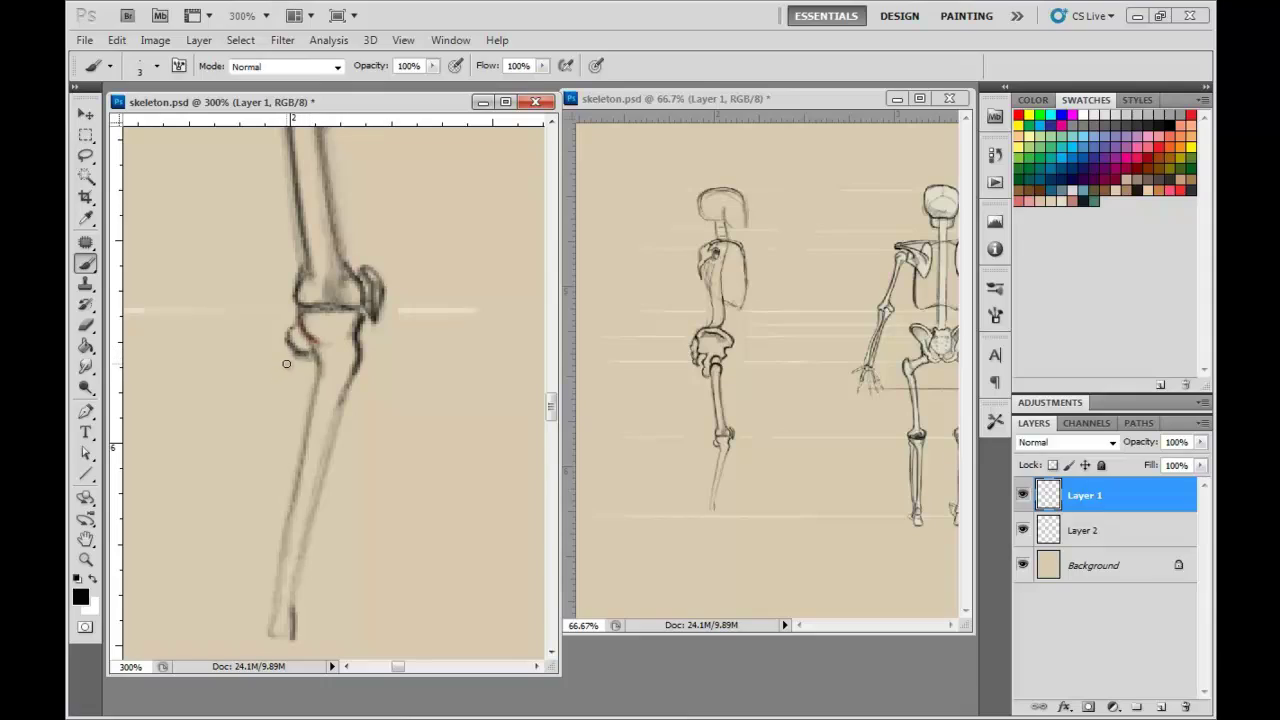Switch to Painting workspace
The width and height of the screenshot is (1280, 720).
pyautogui.click(x=966, y=16)
